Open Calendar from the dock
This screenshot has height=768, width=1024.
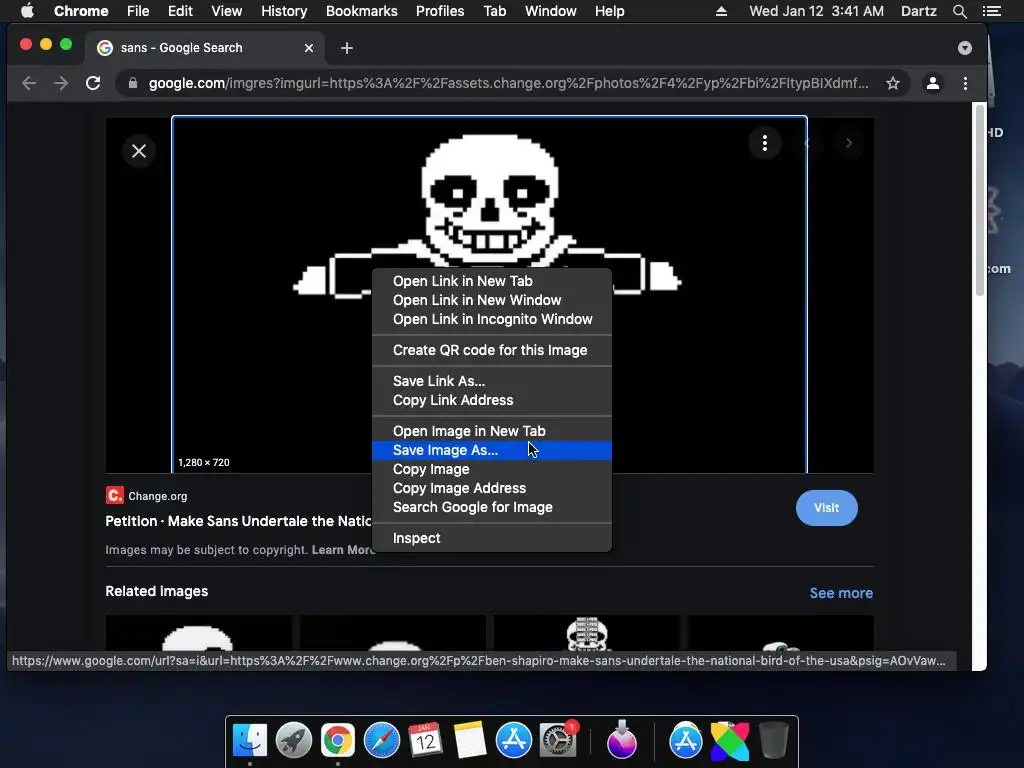[425, 741]
